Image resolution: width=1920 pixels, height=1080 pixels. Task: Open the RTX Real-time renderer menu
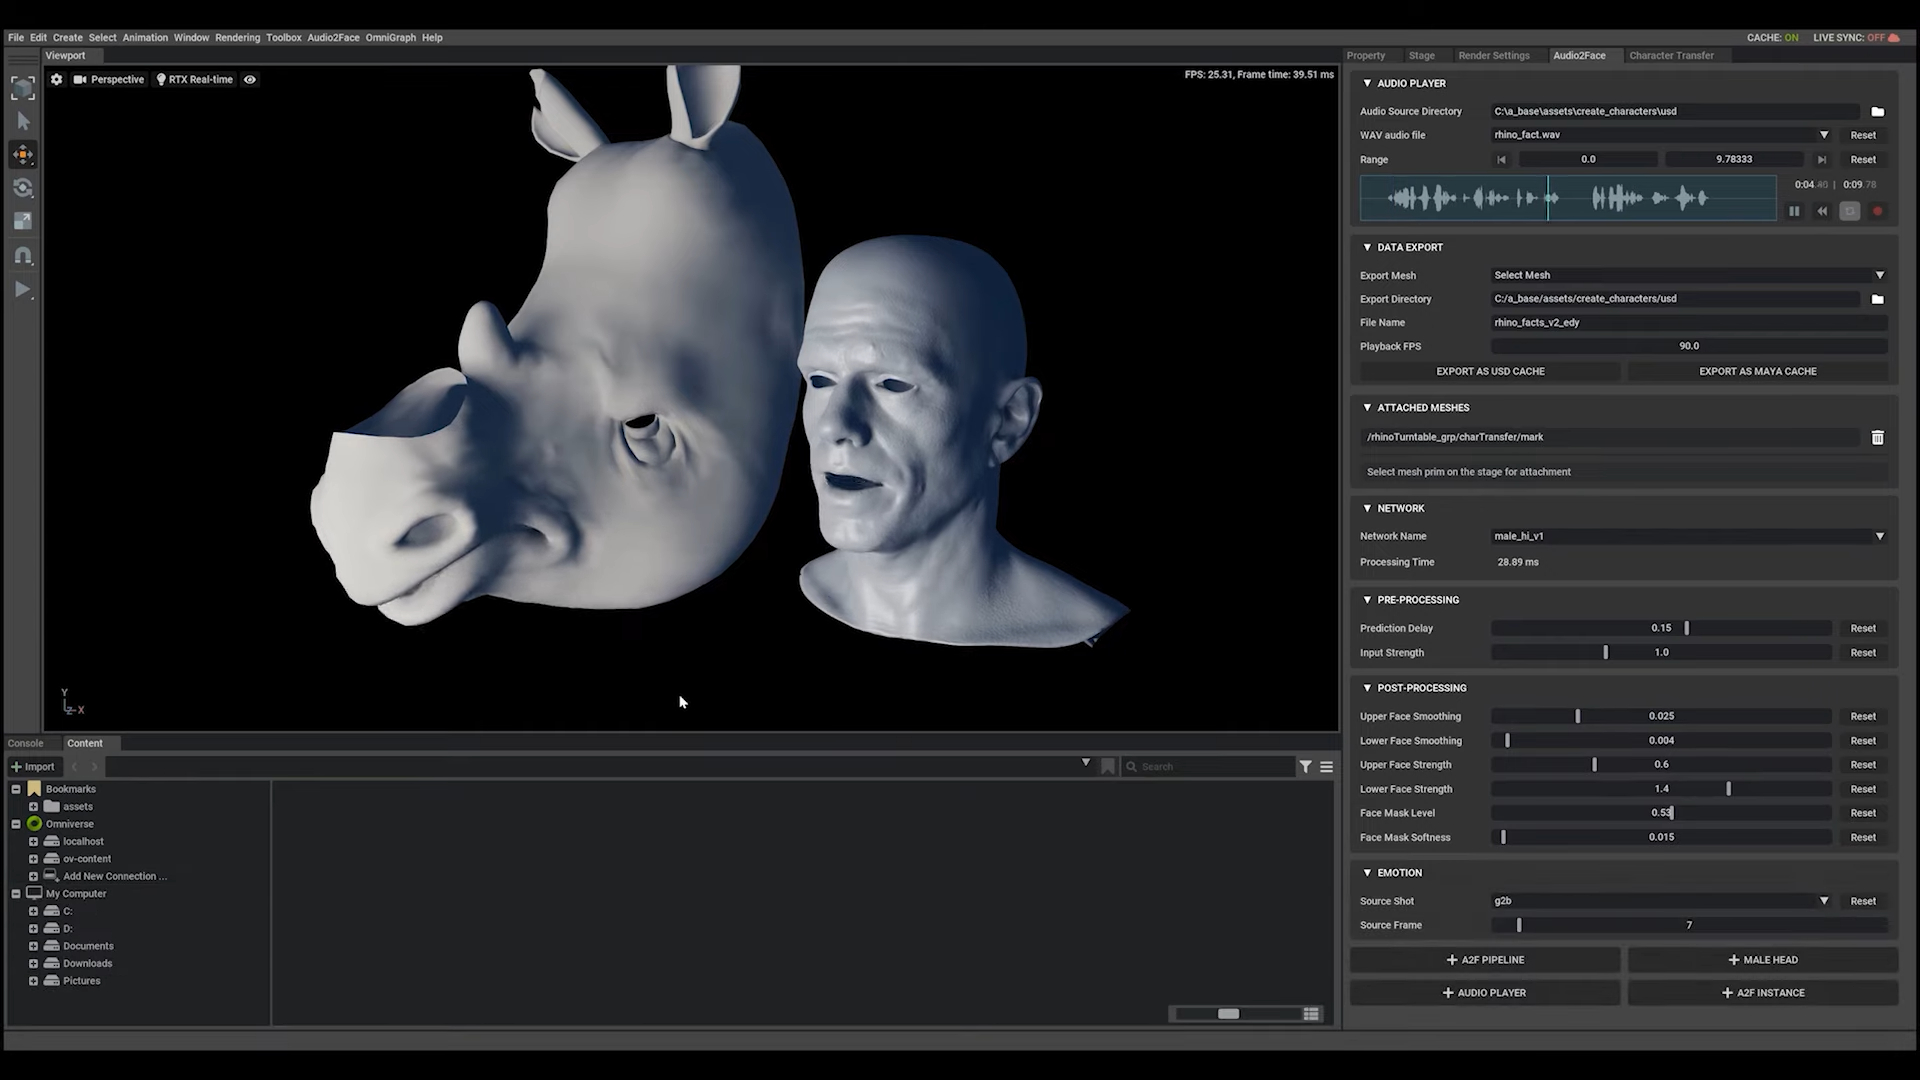[x=195, y=79]
